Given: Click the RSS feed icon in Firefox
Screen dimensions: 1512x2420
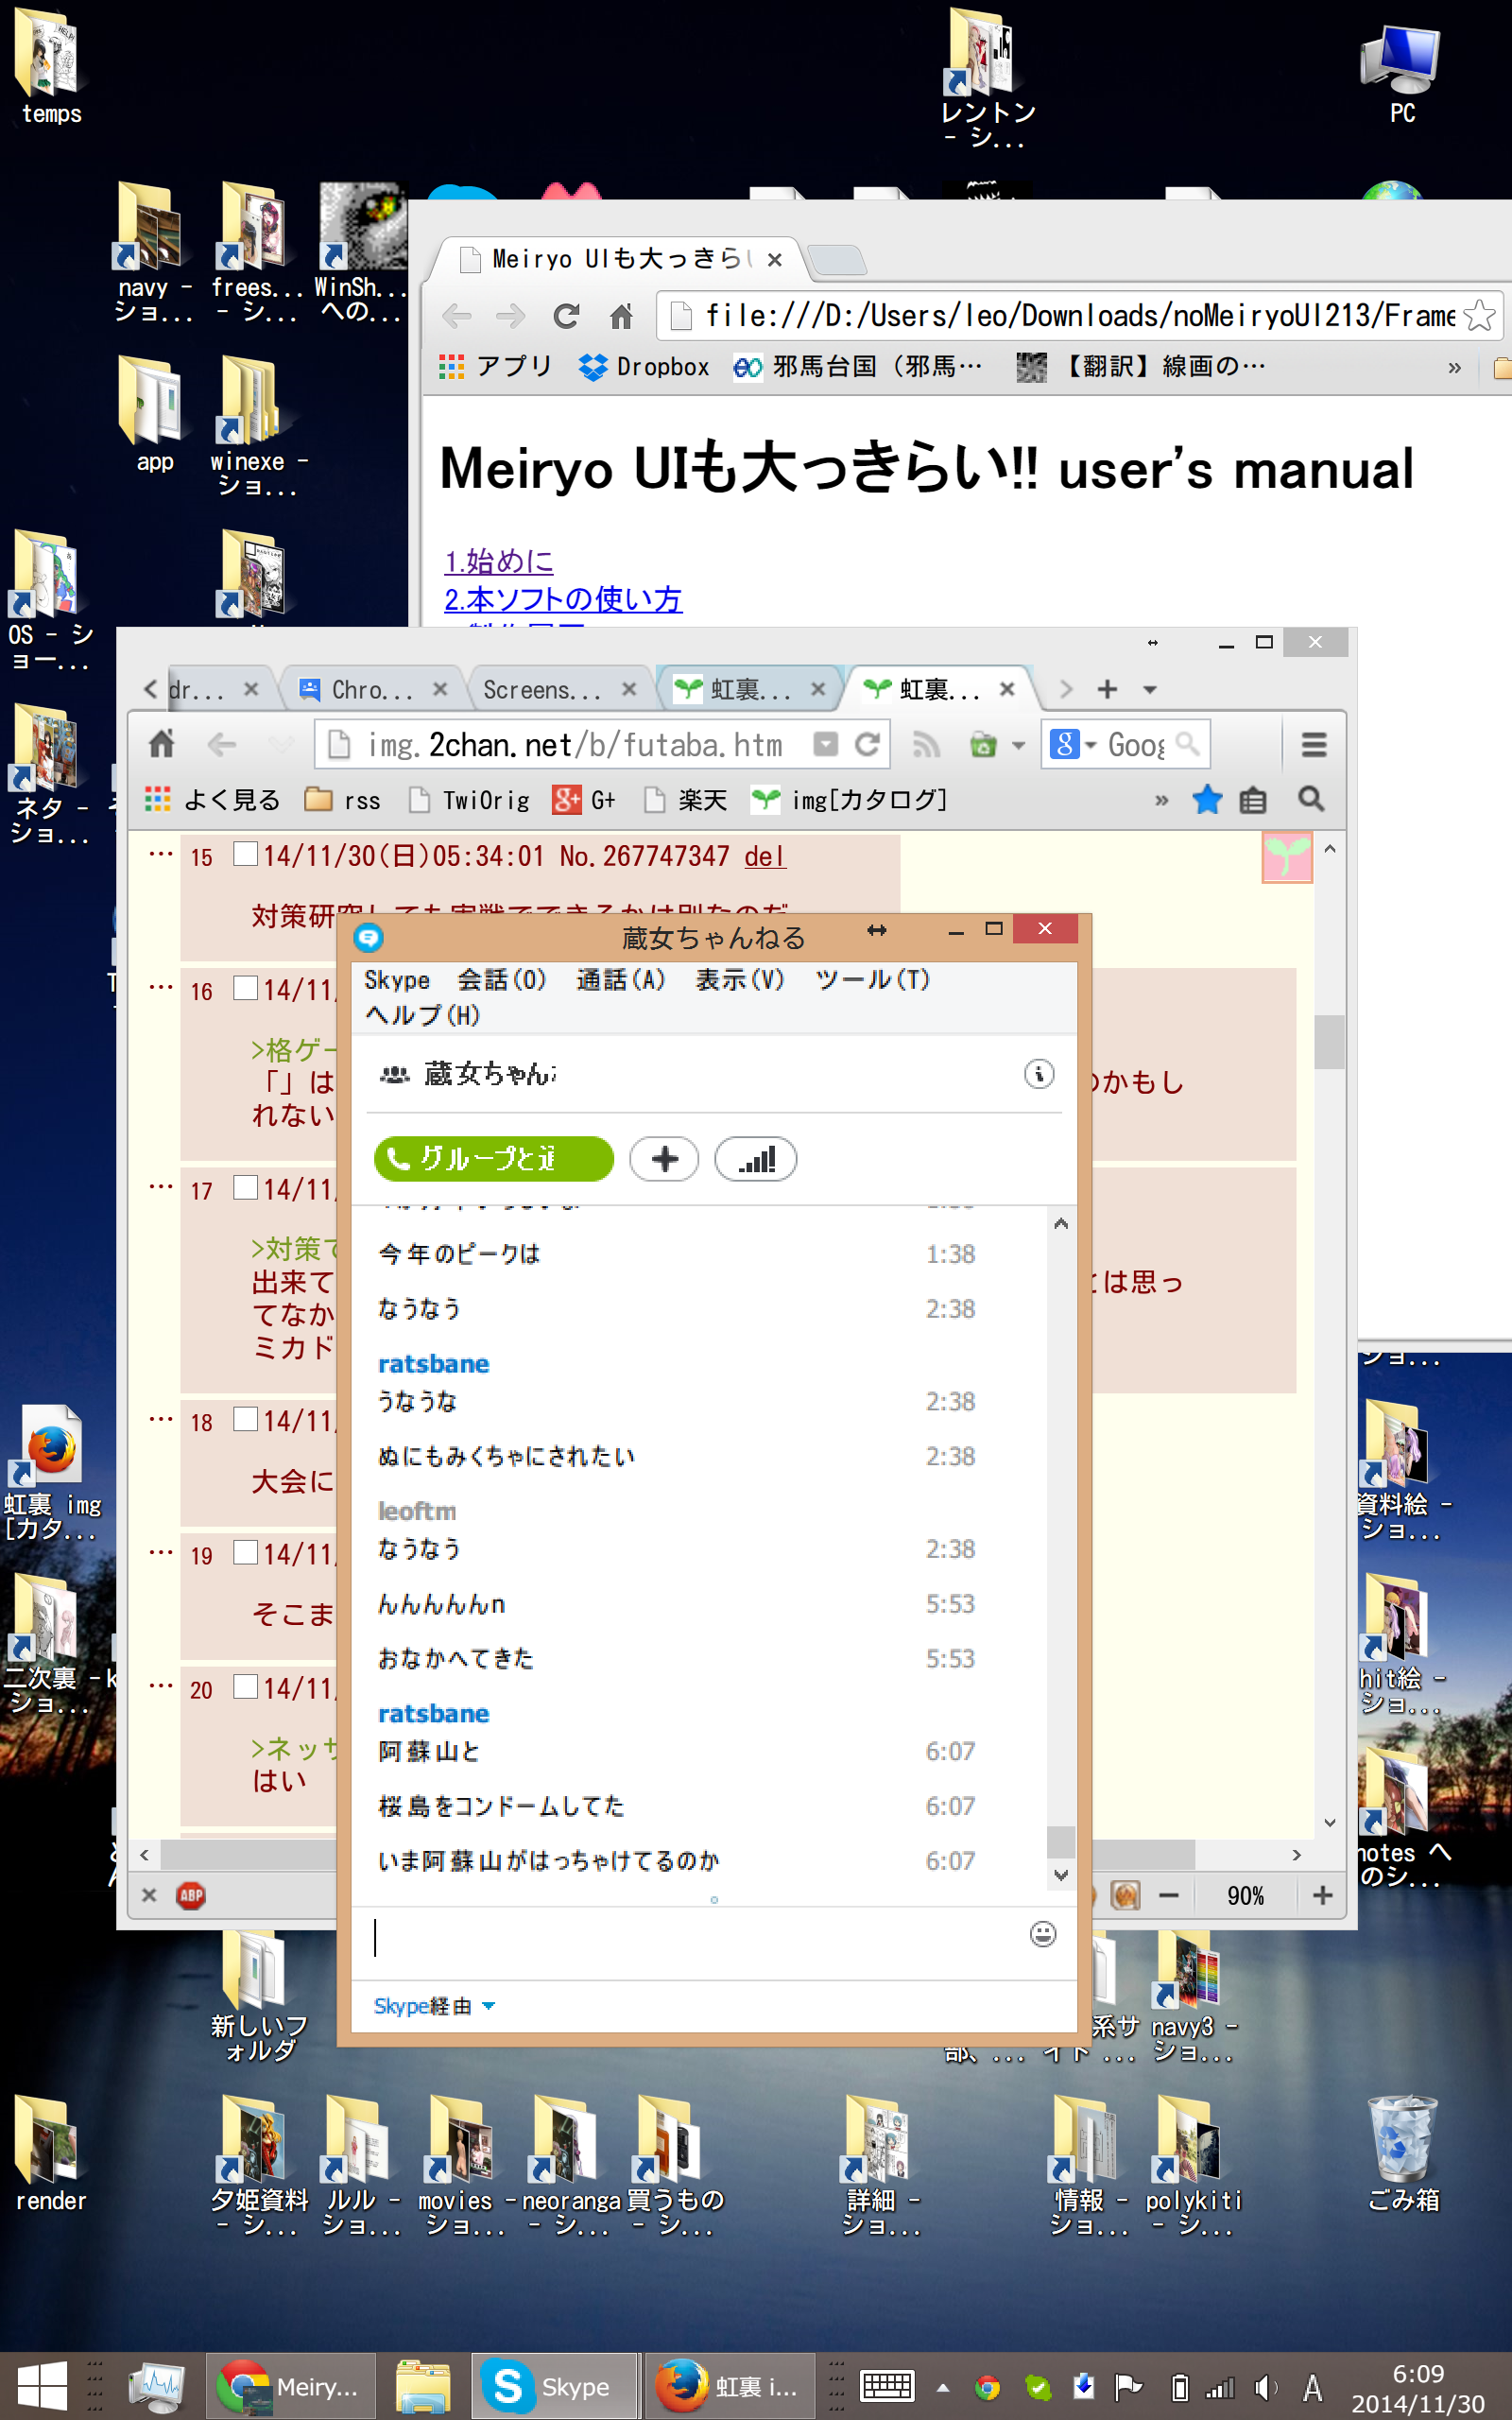Looking at the screenshot, I should 926,745.
